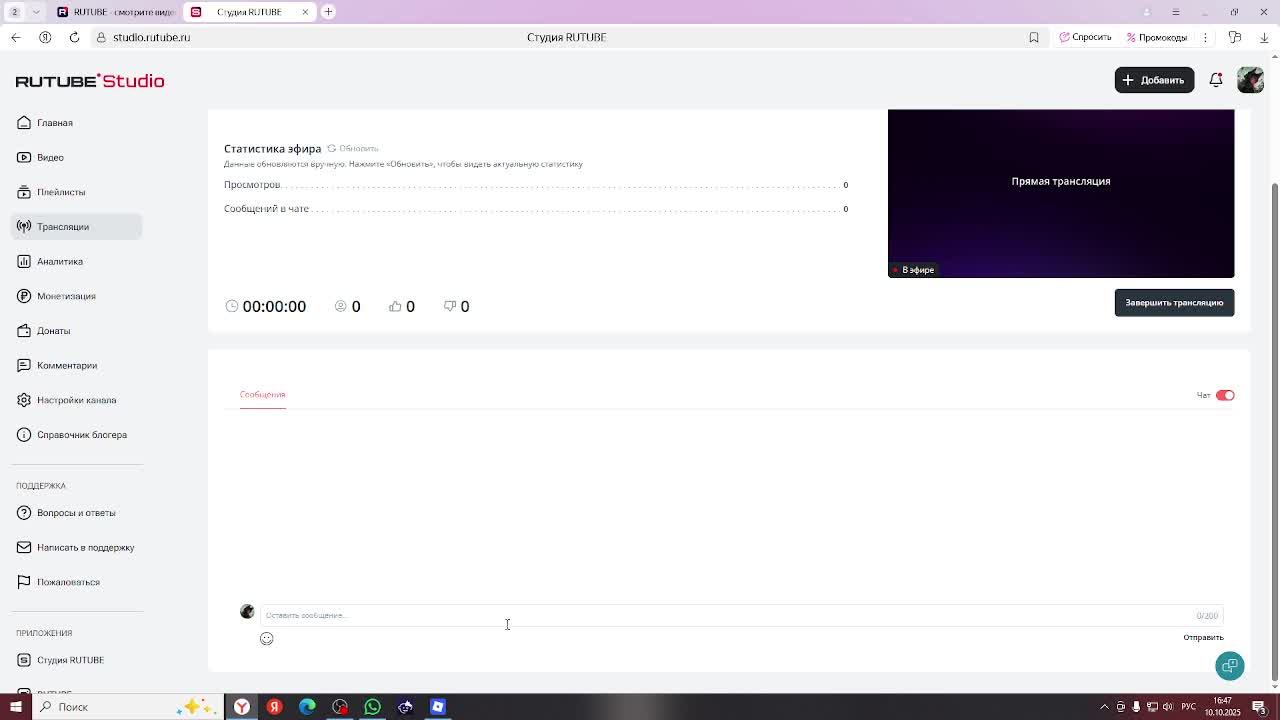This screenshot has height=720, width=1280.
Task: Click the Оставить сообщение chat input
Action: click(741, 615)
